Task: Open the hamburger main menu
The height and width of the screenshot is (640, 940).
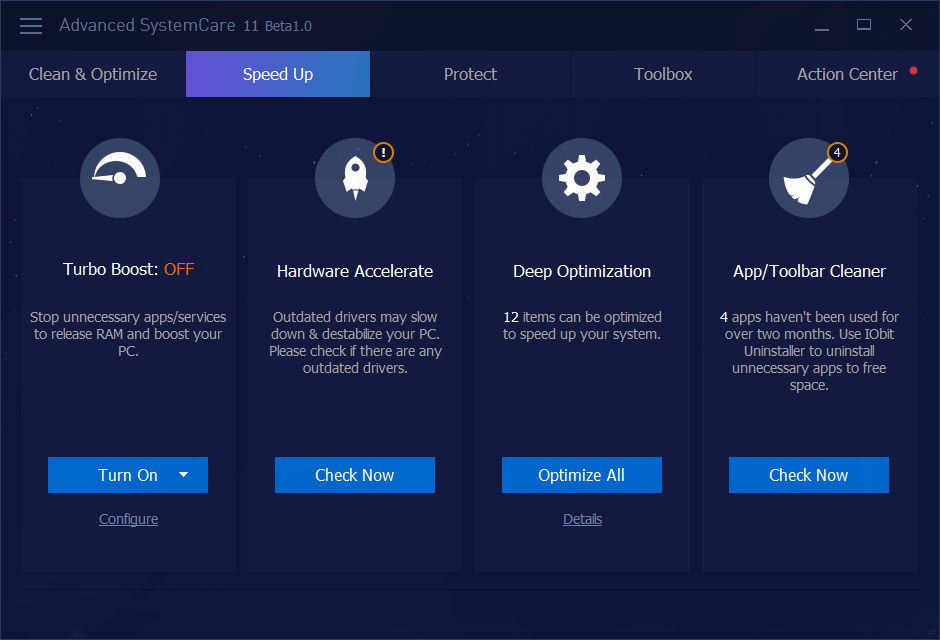Action: (31, 26)
